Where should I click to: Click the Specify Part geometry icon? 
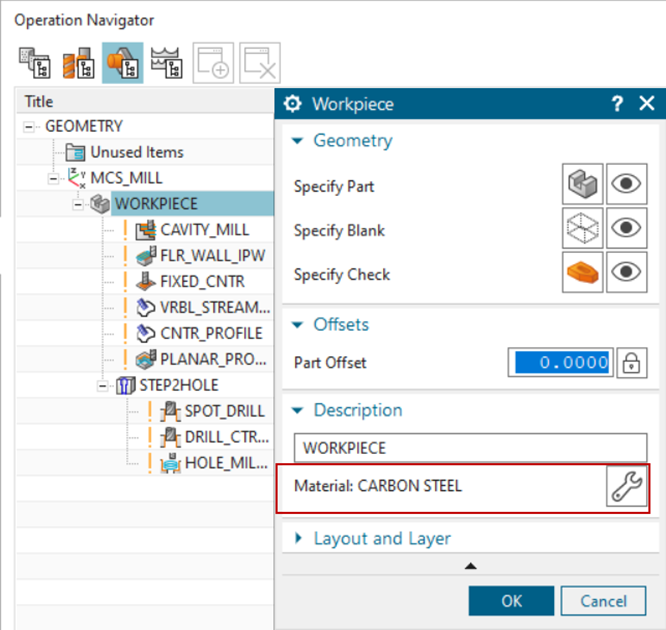(582, 185)
